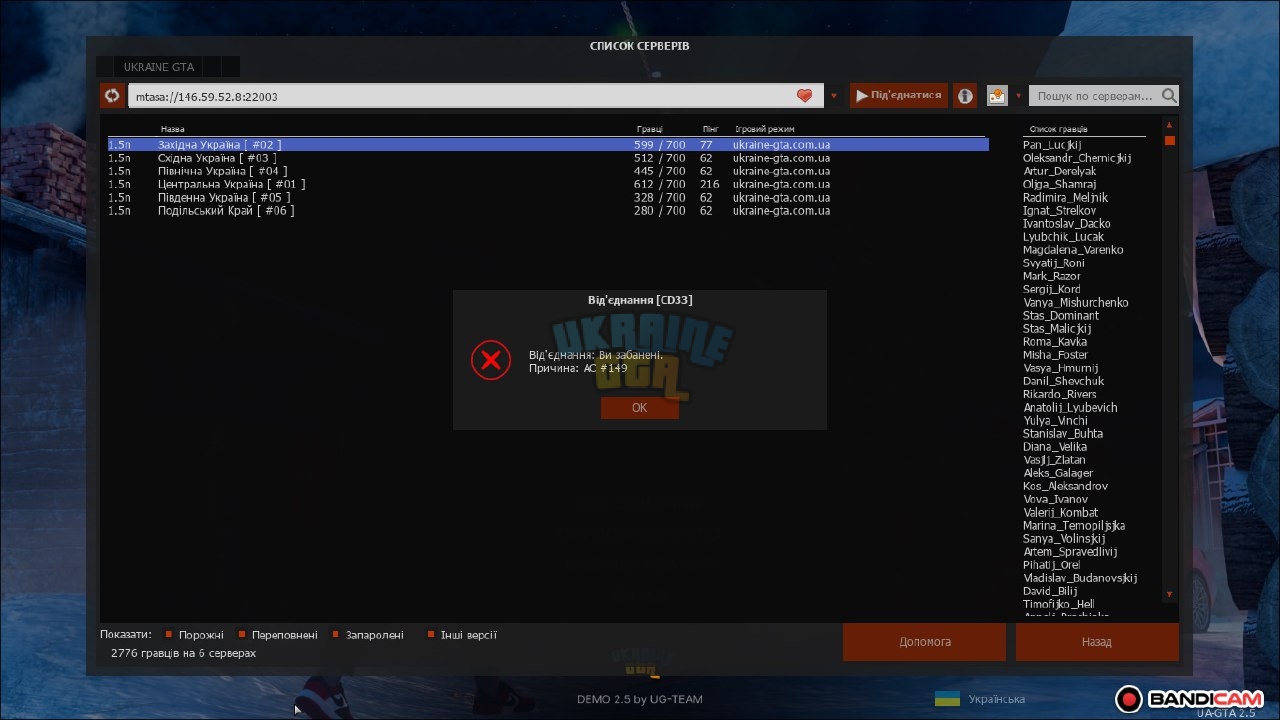Select server Південна Україна [ #05 ]
Viewport: 1280px width, 720px height.
coord(548,197)
